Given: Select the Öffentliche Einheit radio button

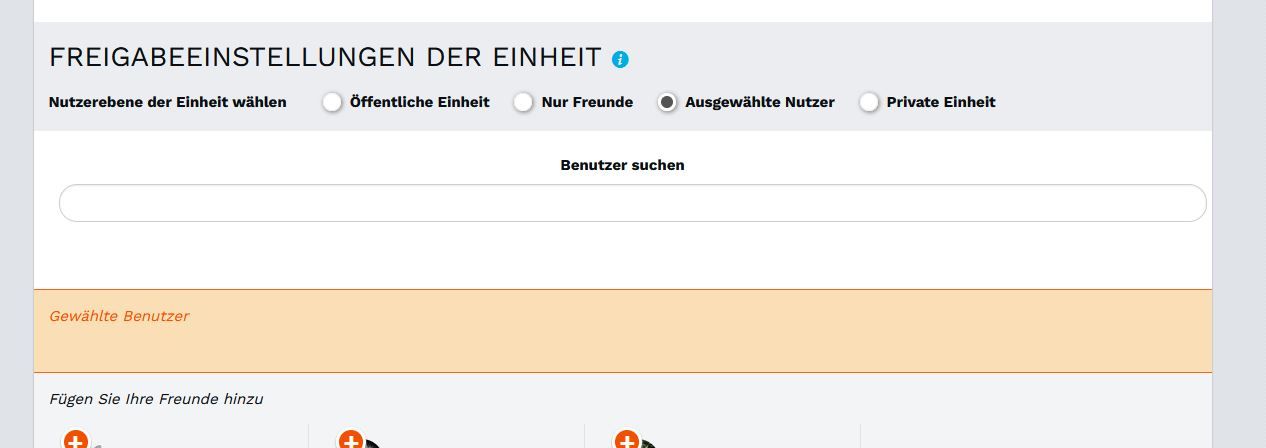Looking at the screenshot, I should point(332,102).
